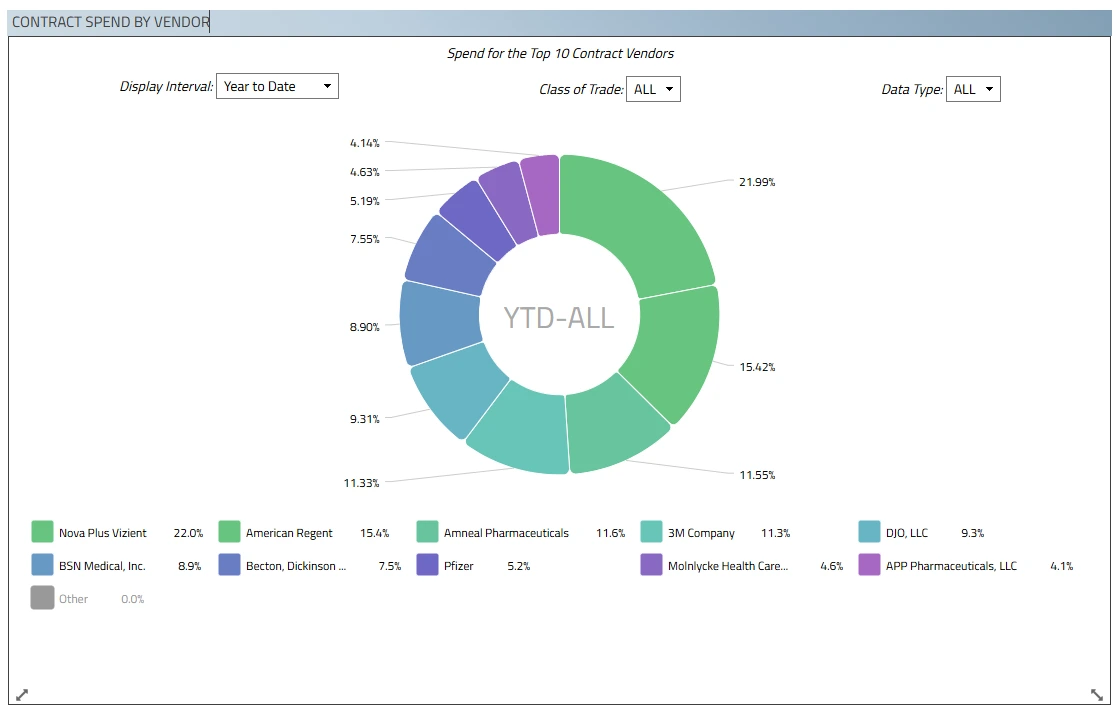Toggle the gray Other legend swatch

point(43,598)
